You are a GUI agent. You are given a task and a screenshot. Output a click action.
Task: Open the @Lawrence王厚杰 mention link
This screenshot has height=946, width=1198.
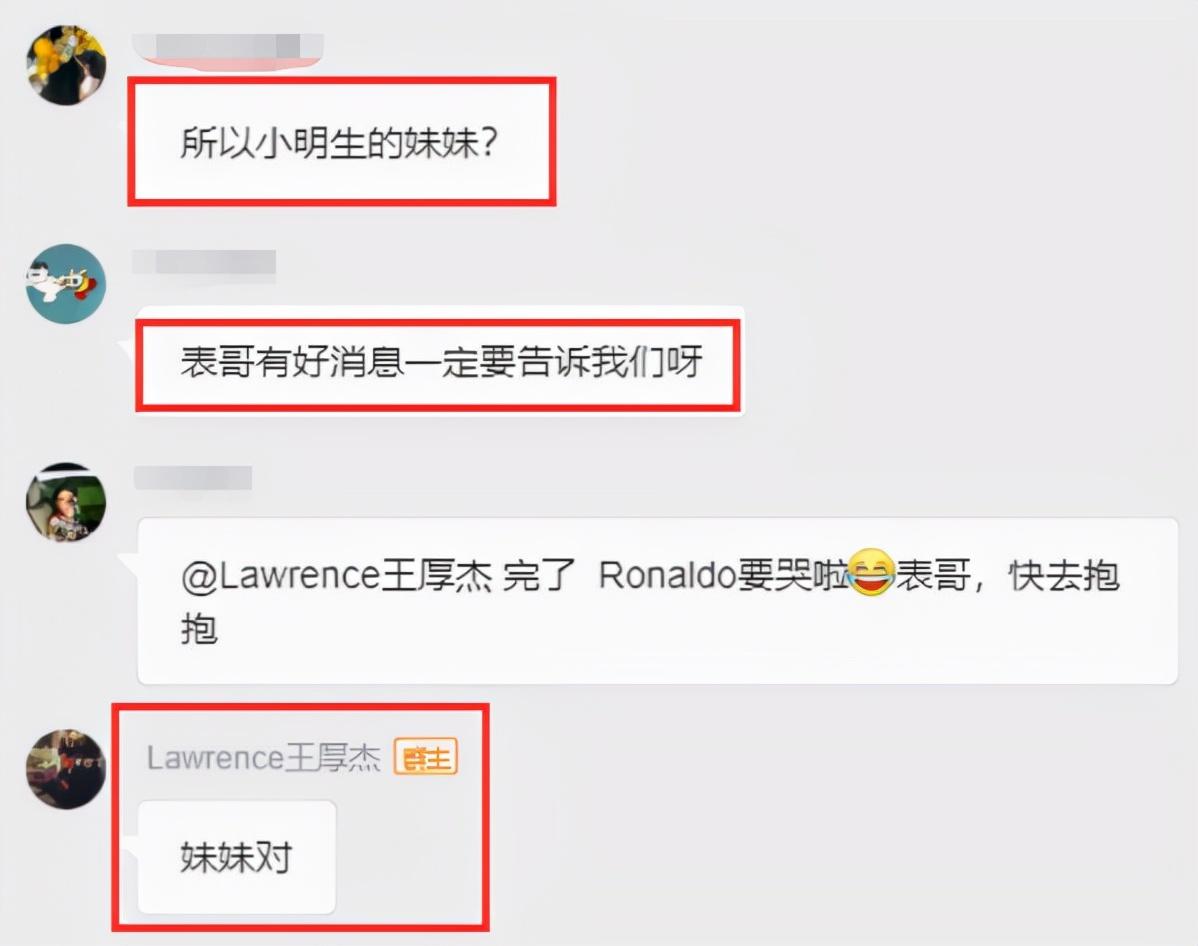(337, 575)
